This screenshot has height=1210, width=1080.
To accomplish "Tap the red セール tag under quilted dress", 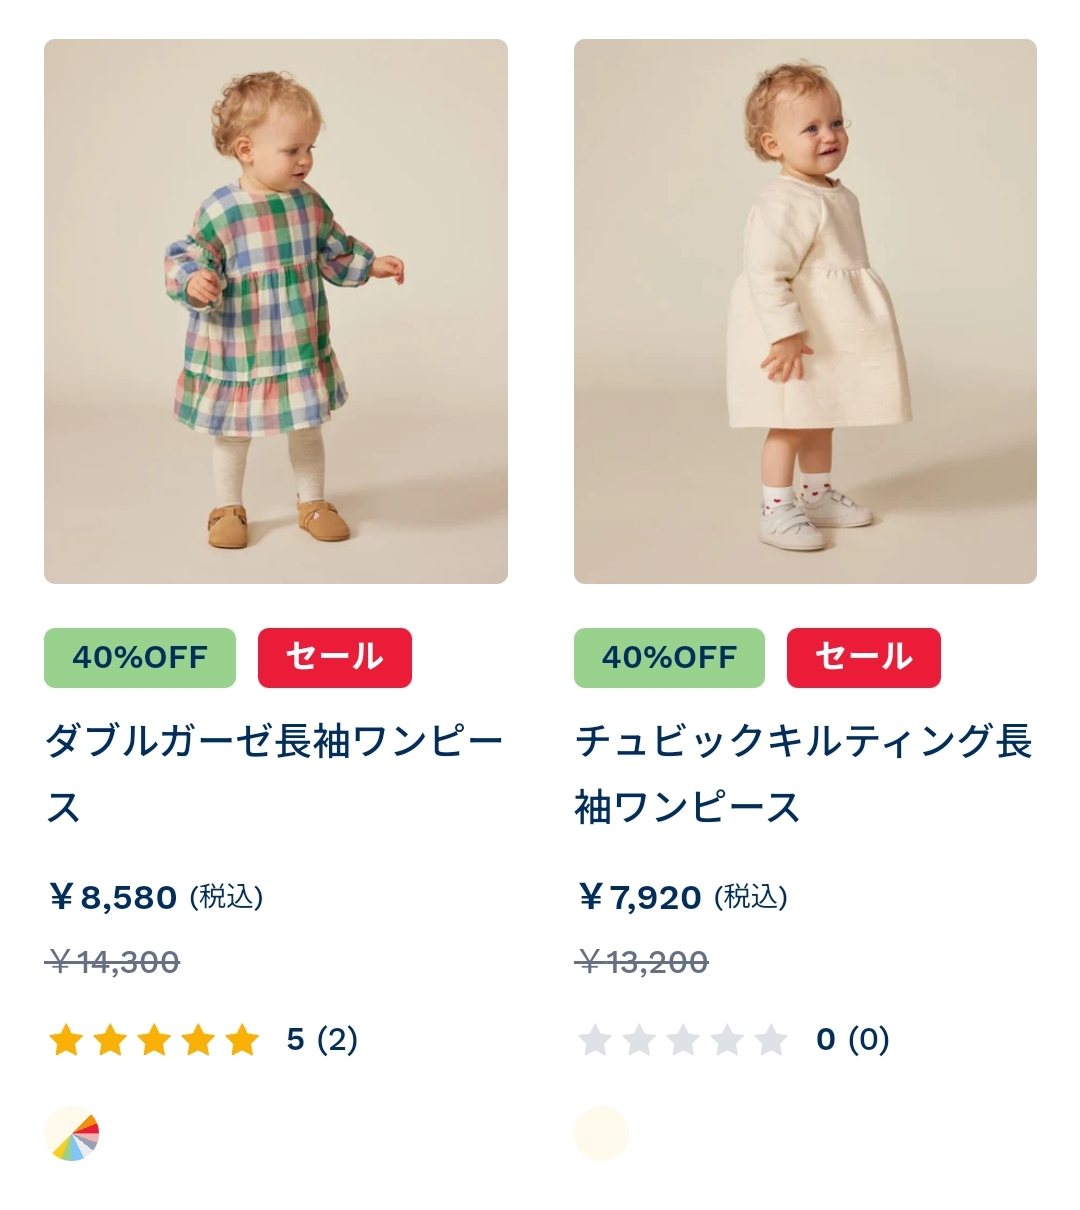I will click(864, 658).
